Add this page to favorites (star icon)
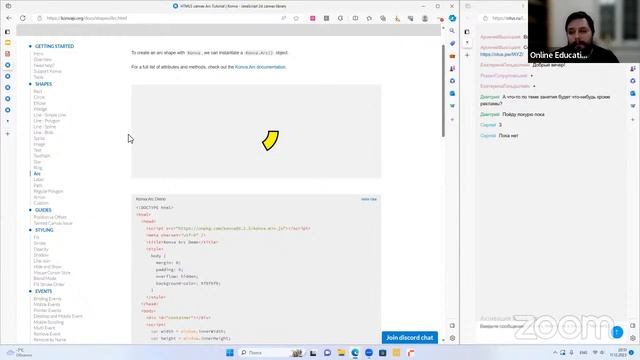Image resolution: width=640 pixels, height=360 pixels. coord(296,18)
